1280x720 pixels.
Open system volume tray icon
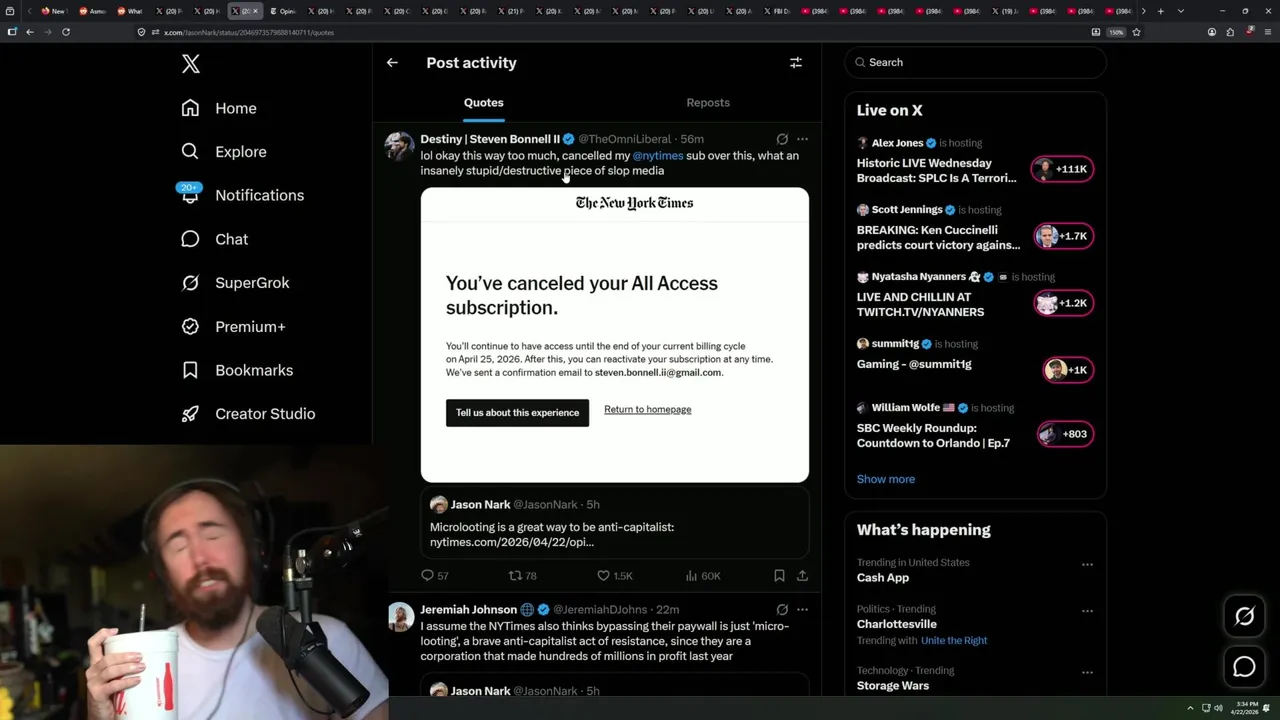(x=1218, y=708)
